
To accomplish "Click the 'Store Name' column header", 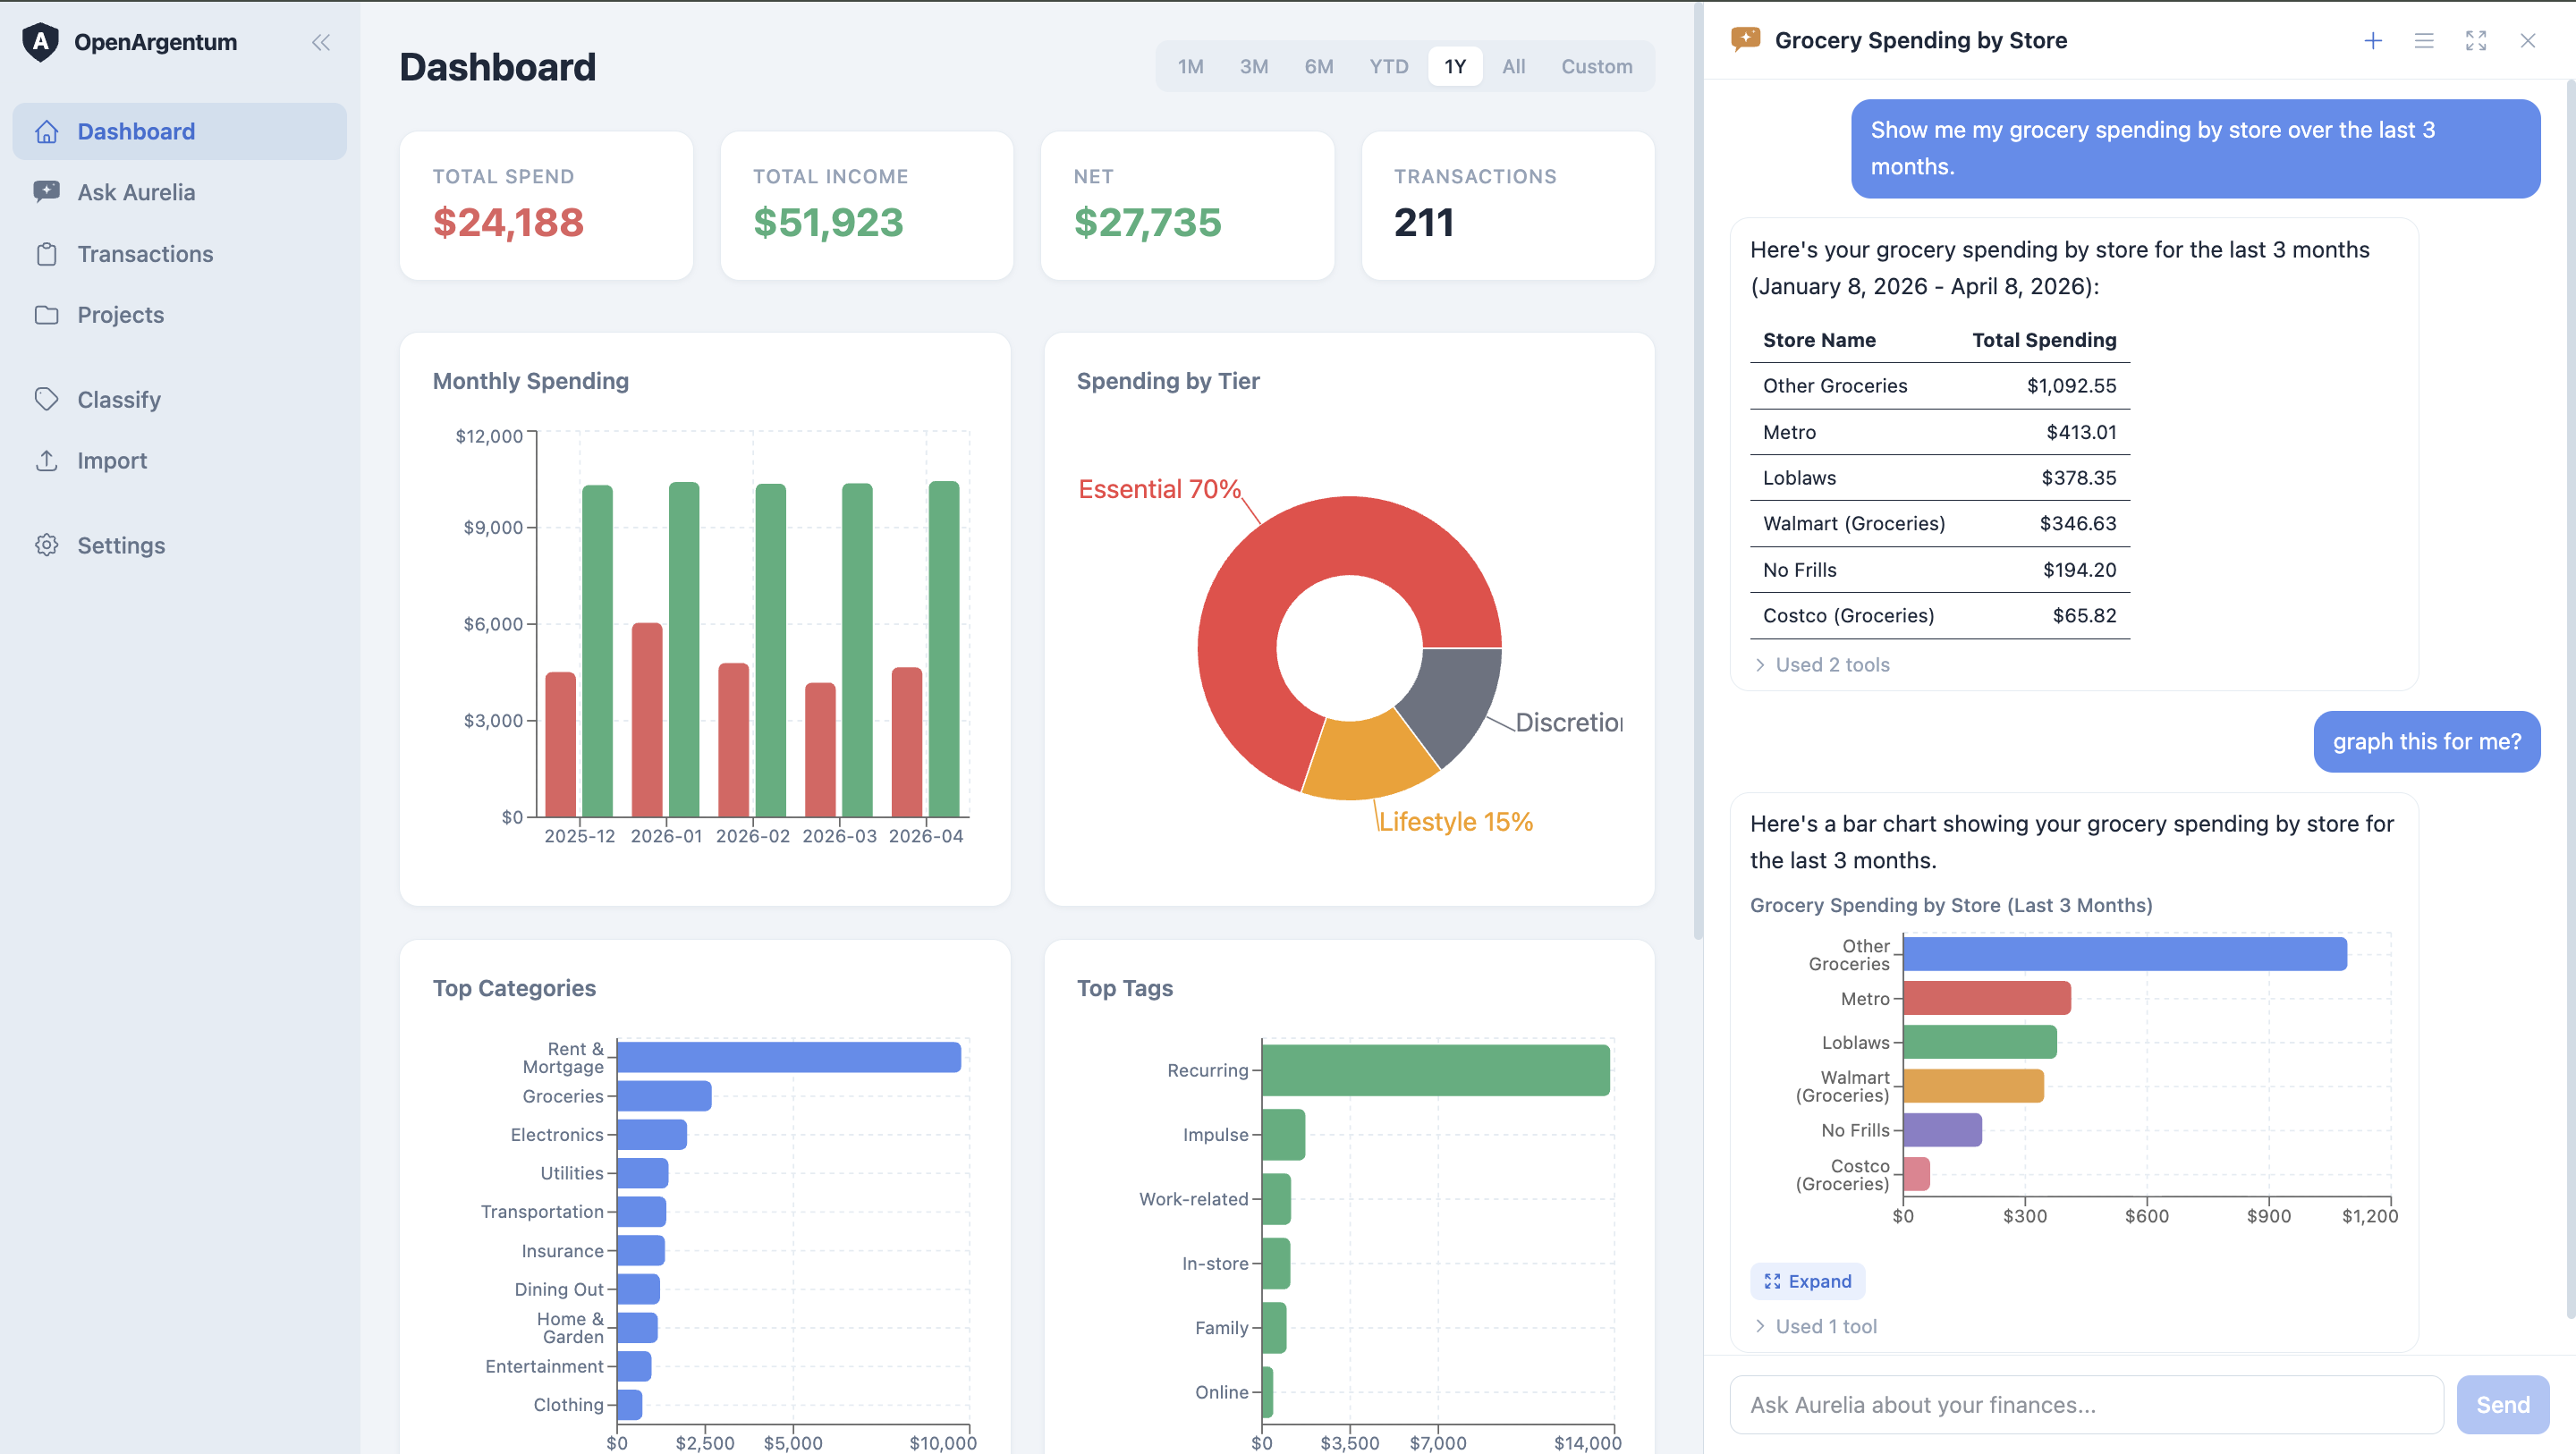I will pos(1819,340).
